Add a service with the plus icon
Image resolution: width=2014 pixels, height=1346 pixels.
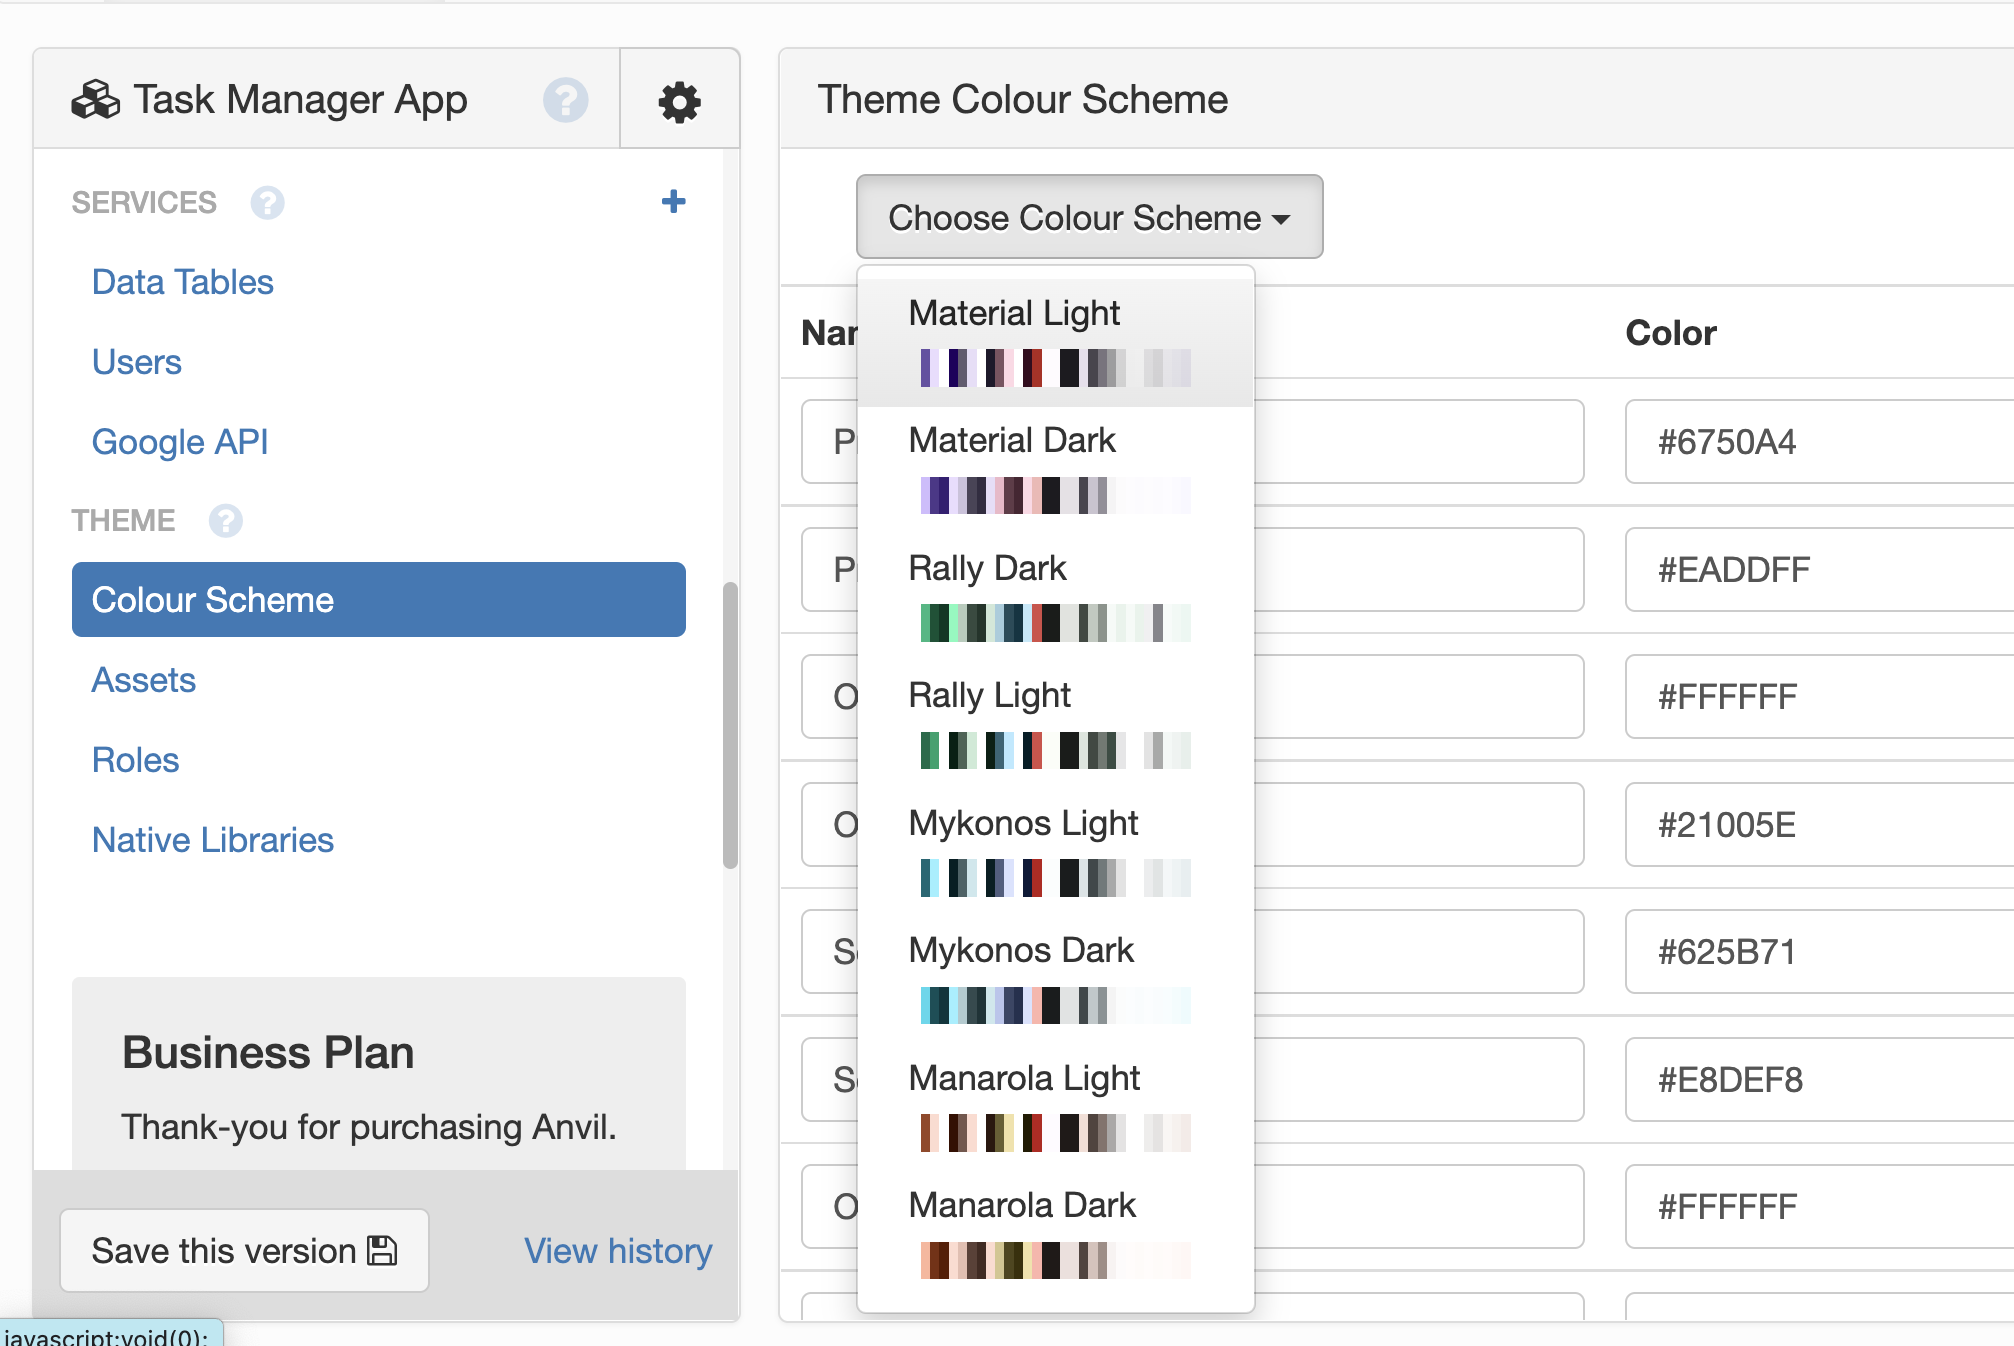pos(674,201)
